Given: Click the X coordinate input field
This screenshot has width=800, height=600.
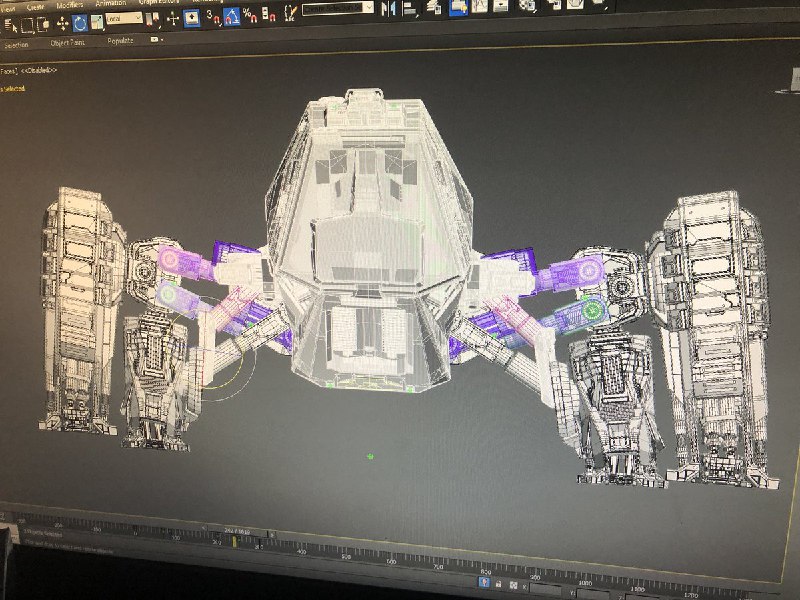Looking at the screenshot, I should click(x=547, y=590).
